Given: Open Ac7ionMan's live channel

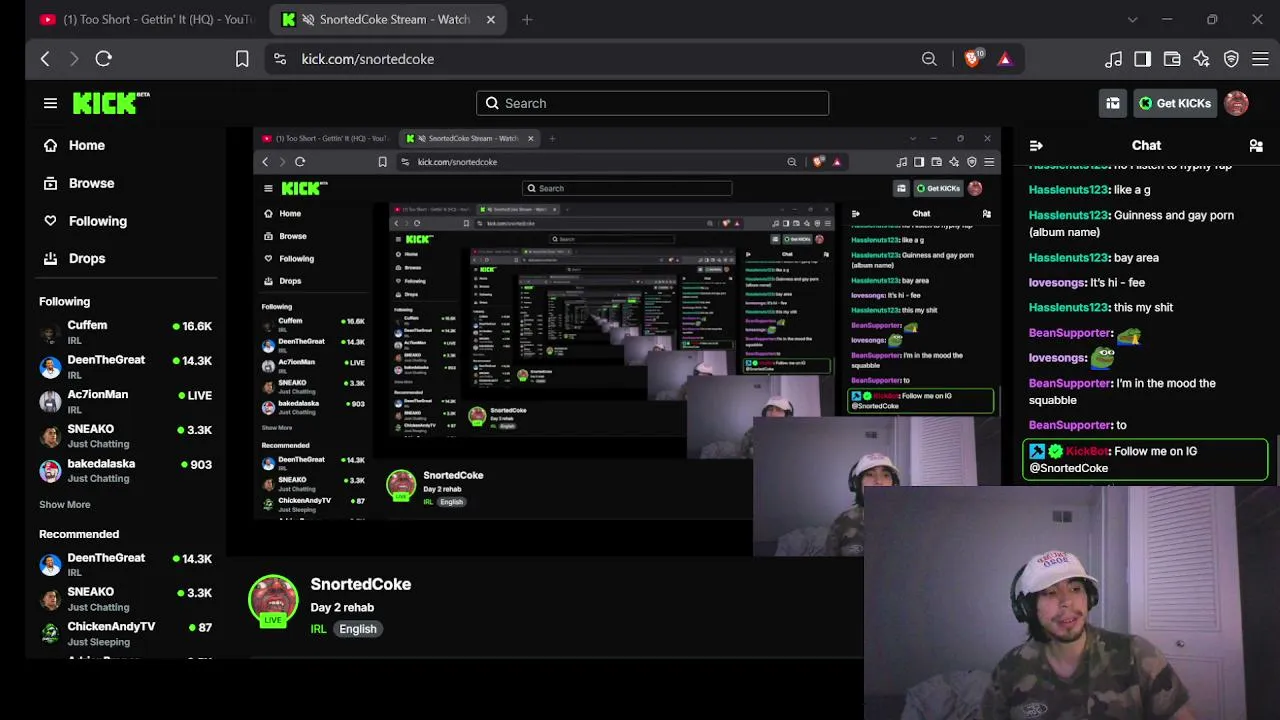Looking at the screenshot, I should (125, 401).
